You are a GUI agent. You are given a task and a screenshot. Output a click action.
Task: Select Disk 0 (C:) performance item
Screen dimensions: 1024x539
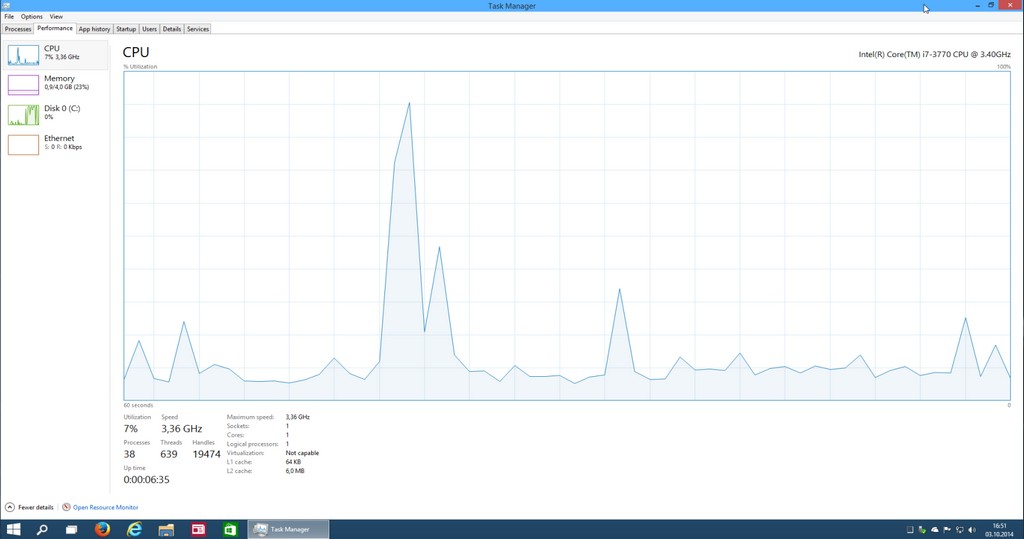(55, 113)
